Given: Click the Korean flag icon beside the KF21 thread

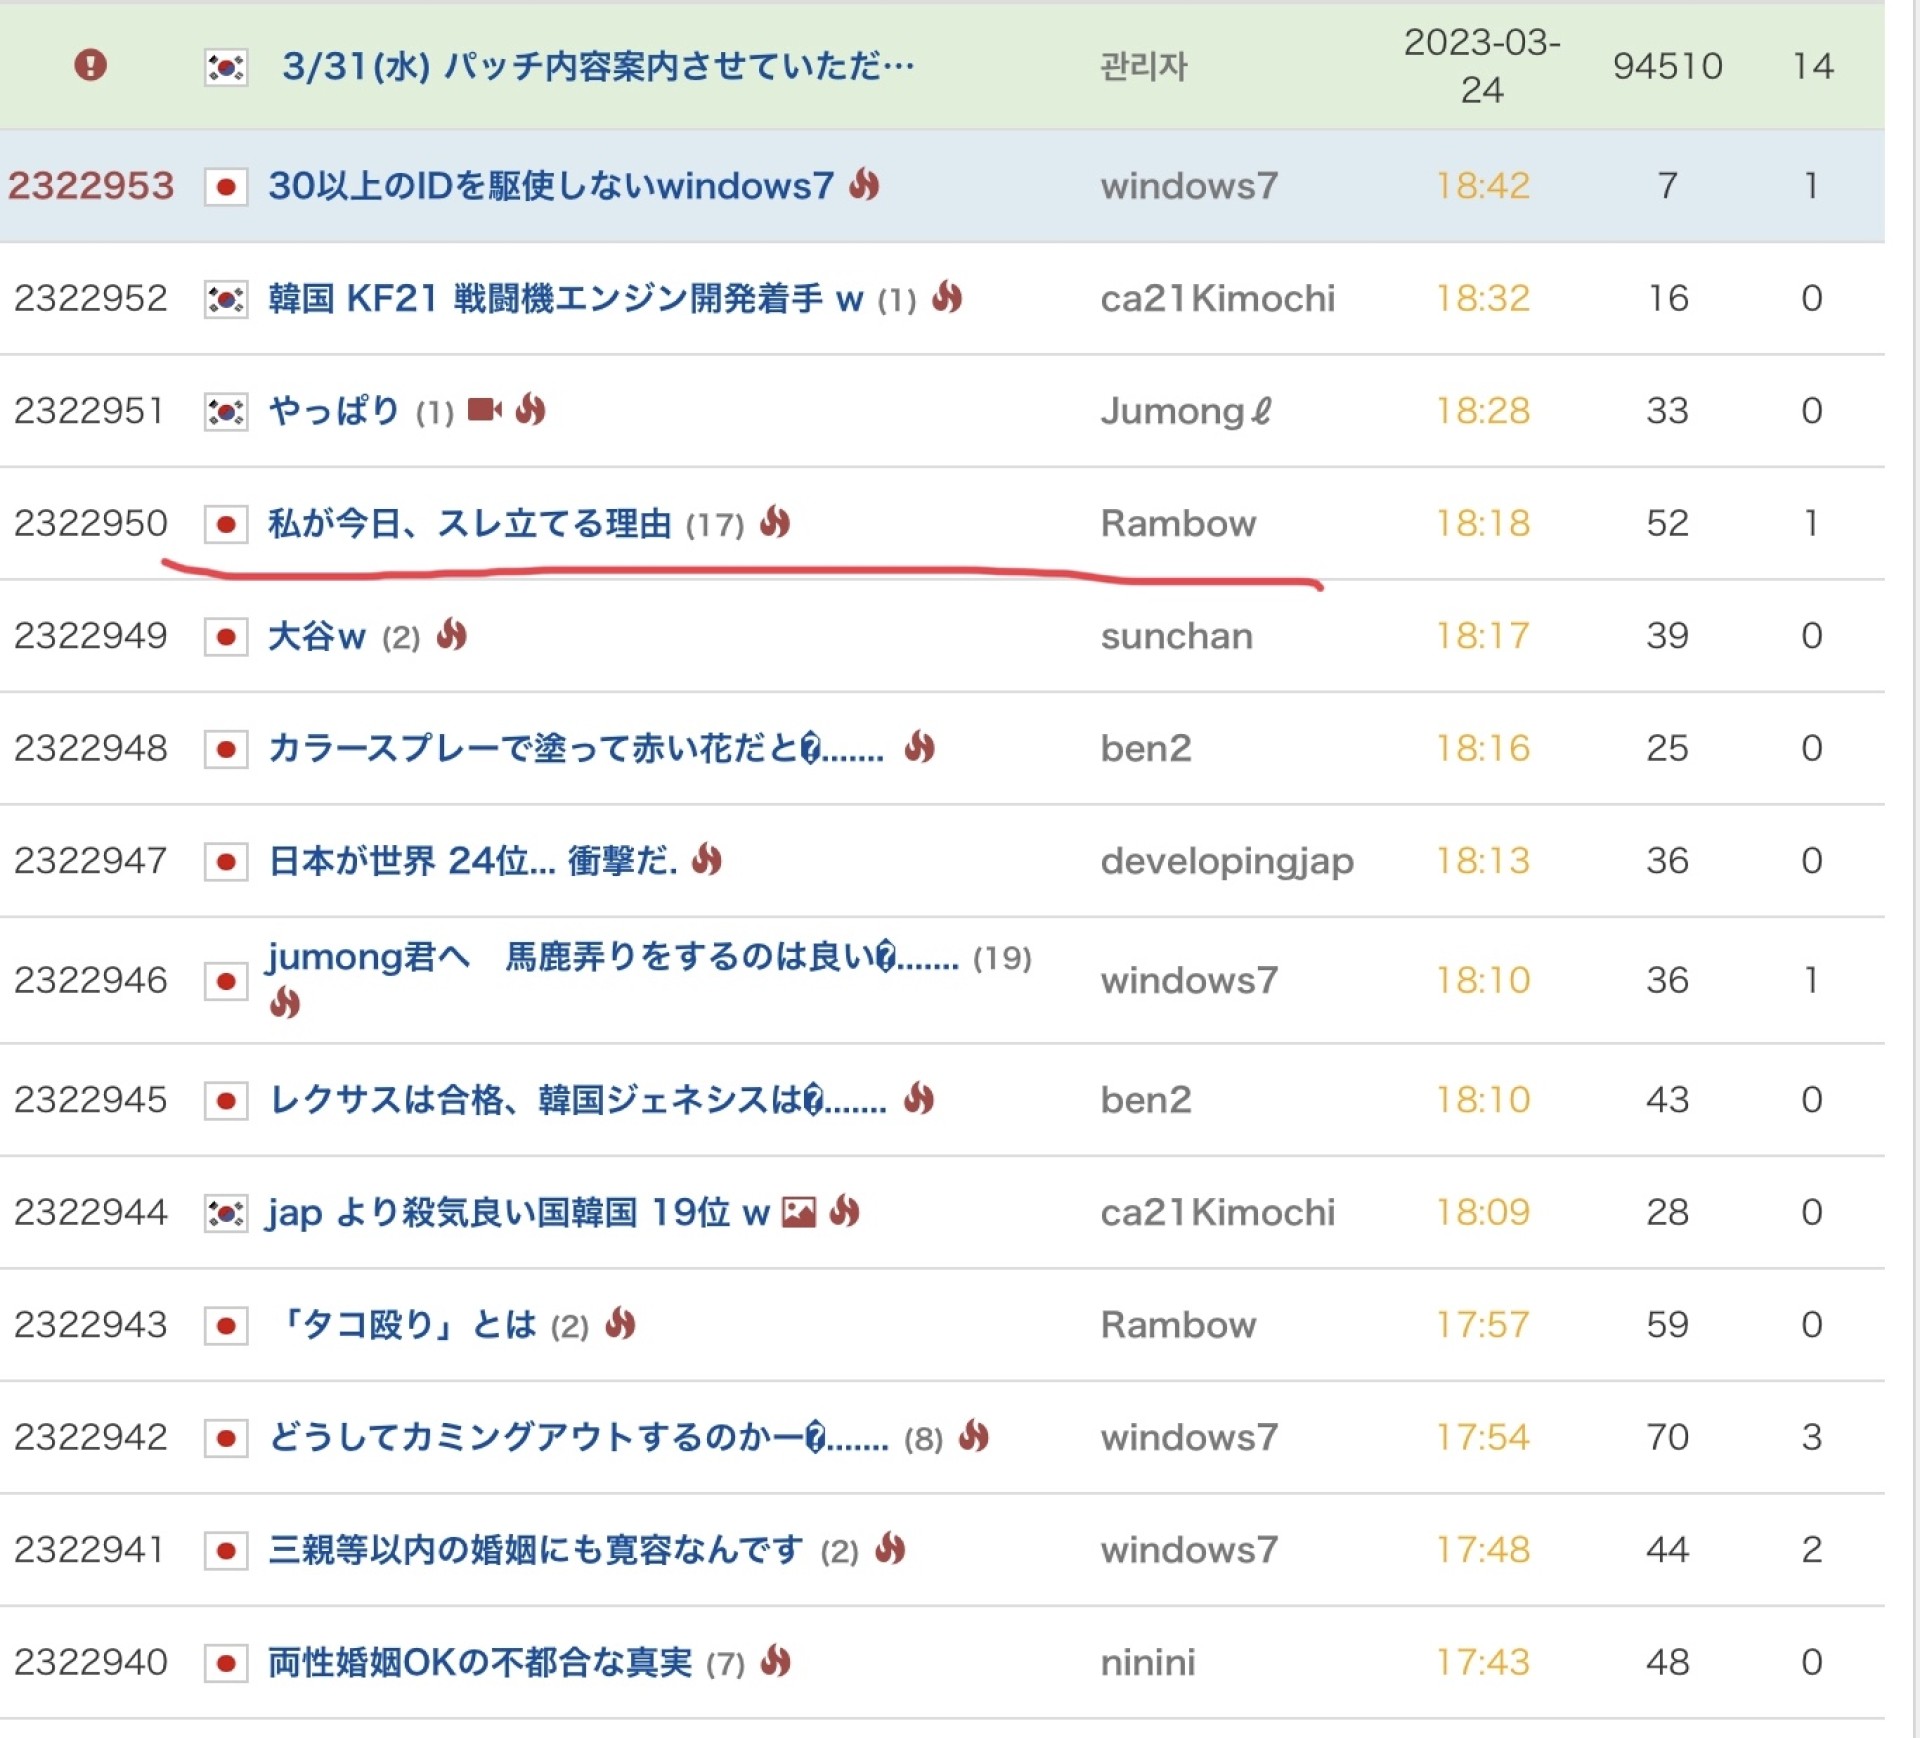Looking at the screenshot, I should pyautogui.click(x=228, y=298).
